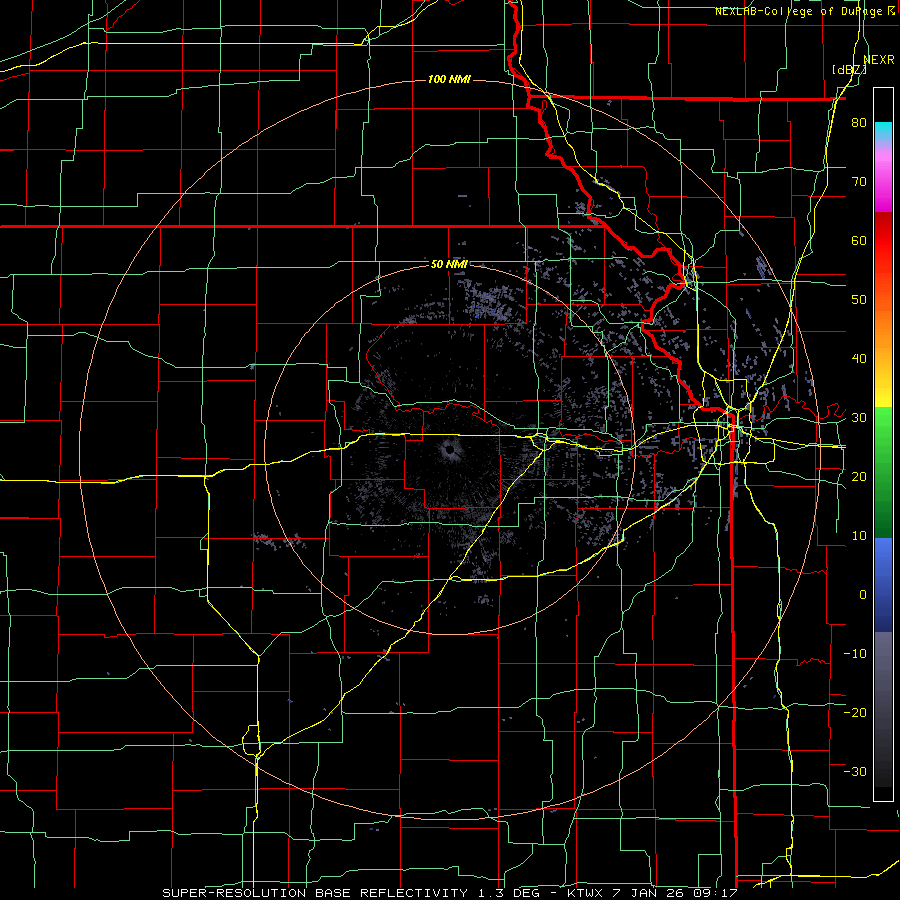Click the 80 dBZ legend value
The height and width of the screenshot is (900, 900).
pos(859,123)
